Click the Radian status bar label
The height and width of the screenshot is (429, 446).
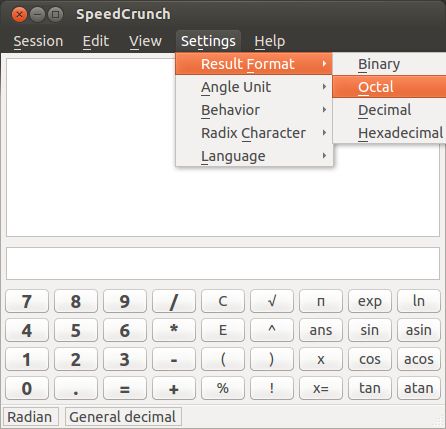(x=30, y=417)
